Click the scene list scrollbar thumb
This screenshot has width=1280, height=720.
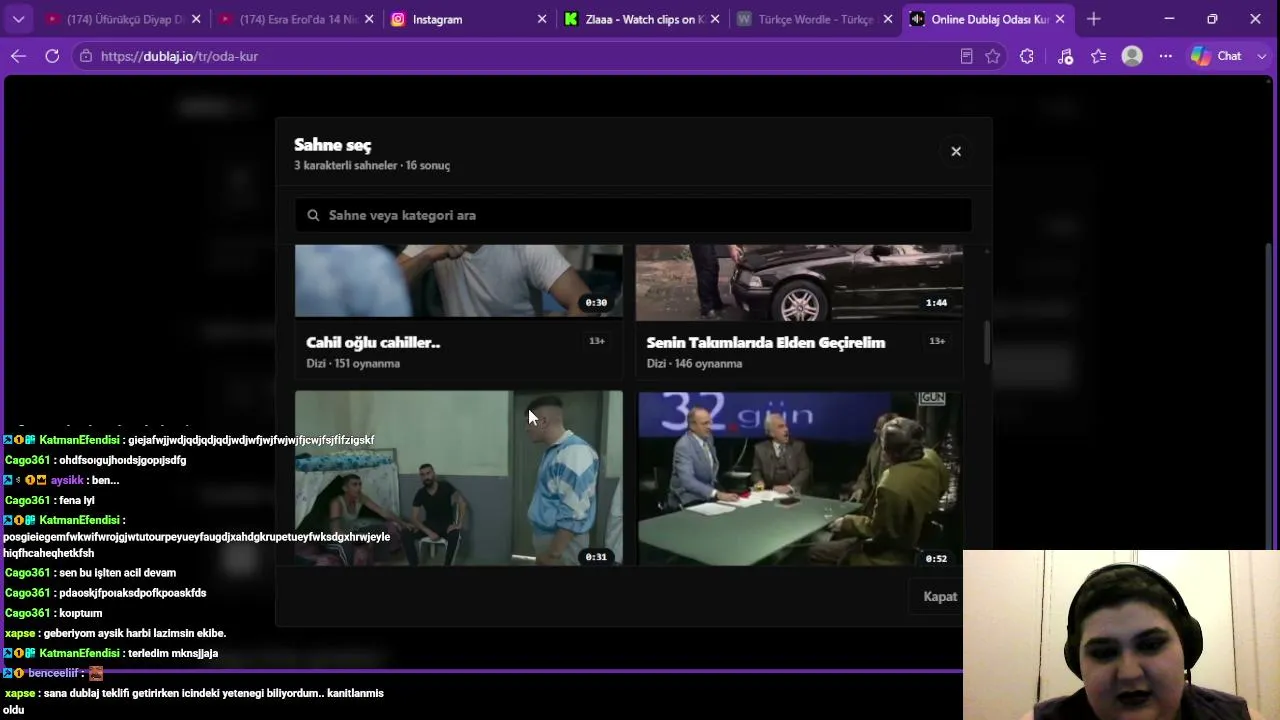[987, 342]
